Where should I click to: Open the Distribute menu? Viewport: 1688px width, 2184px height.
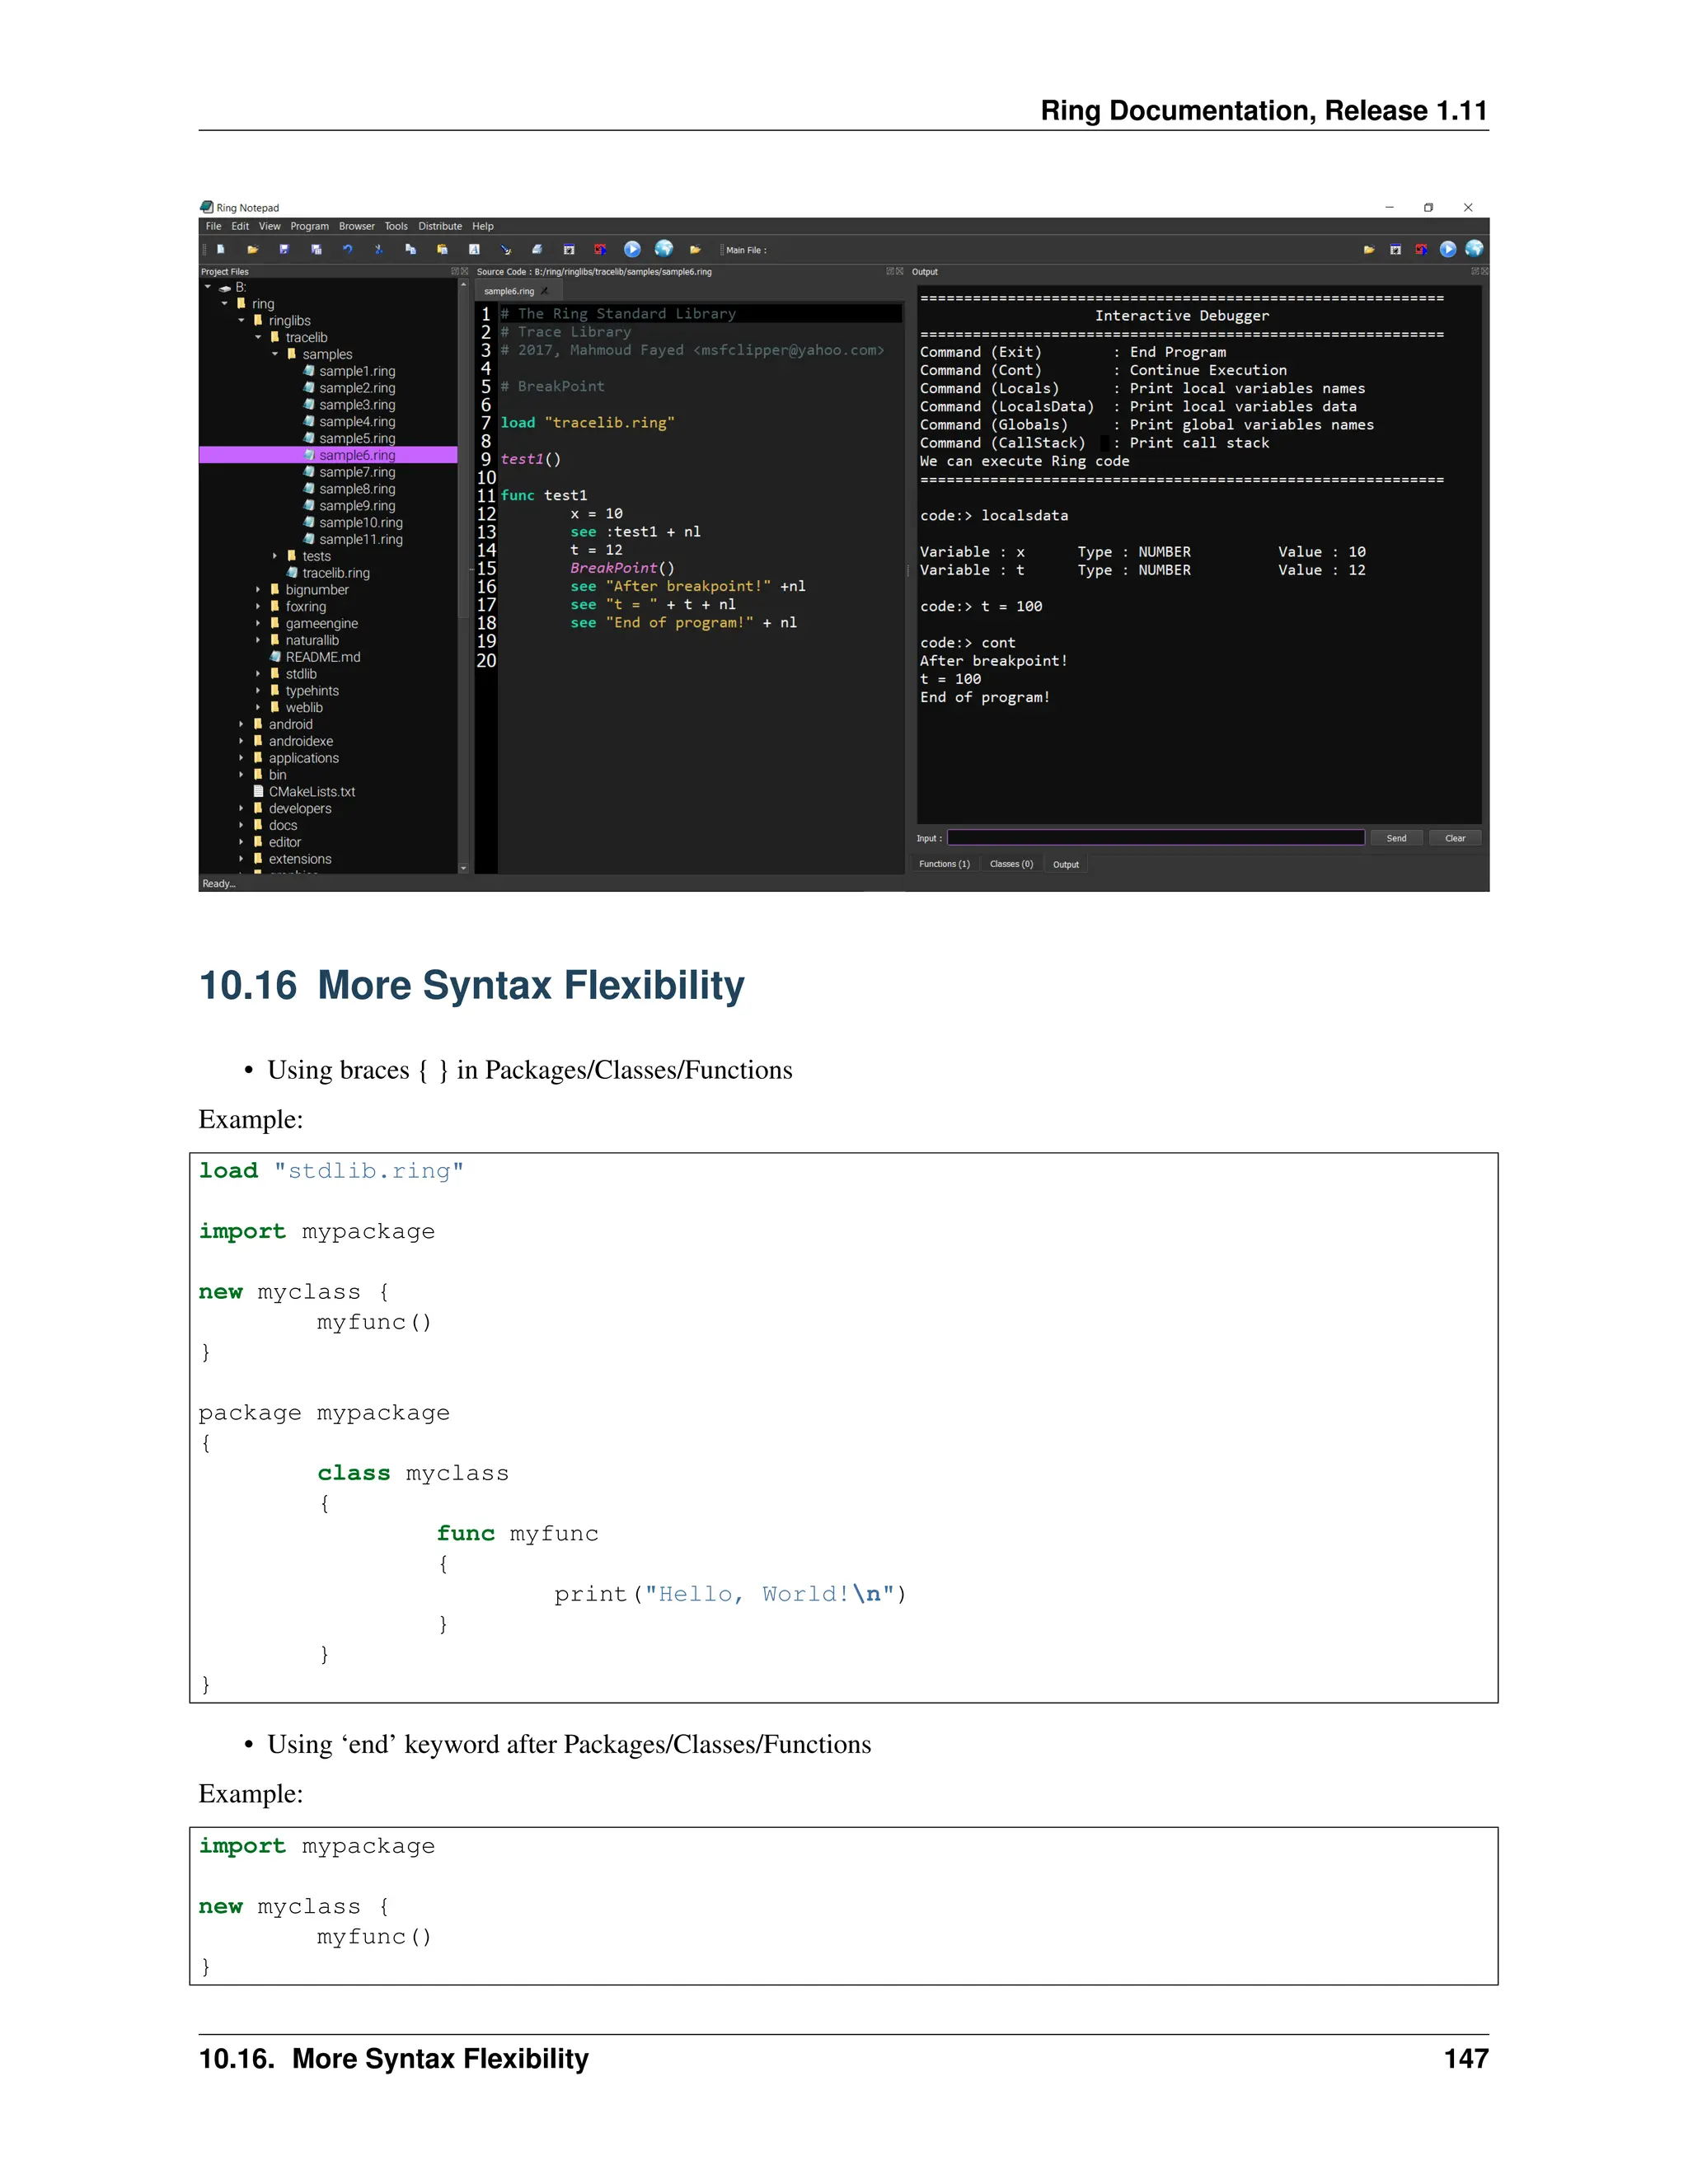[440, 226]
